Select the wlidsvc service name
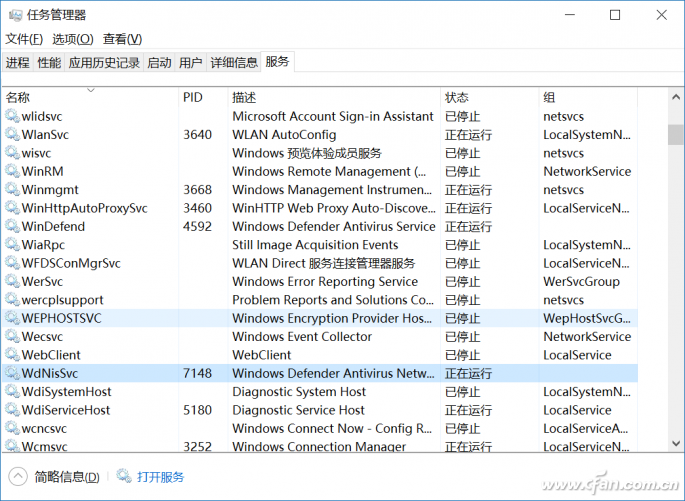Viewport: 685px width, 501px height. 42,116
